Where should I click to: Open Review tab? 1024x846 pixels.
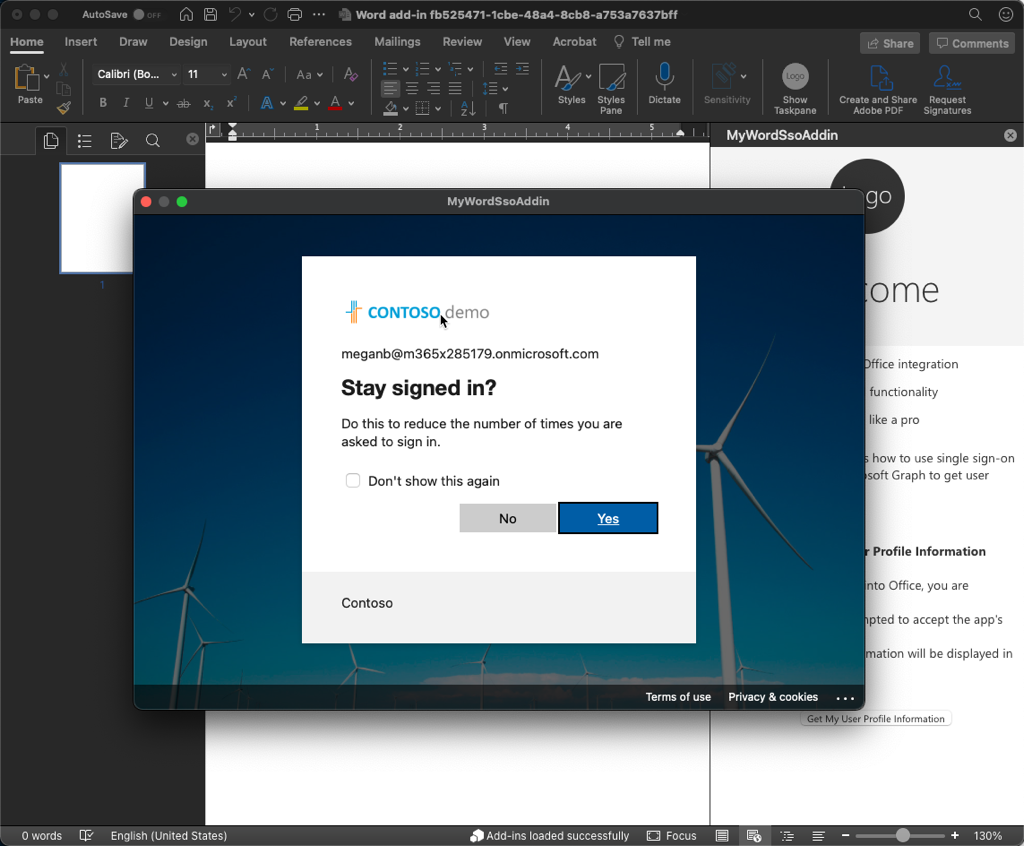pyautogui.click(x=462, y=42)
